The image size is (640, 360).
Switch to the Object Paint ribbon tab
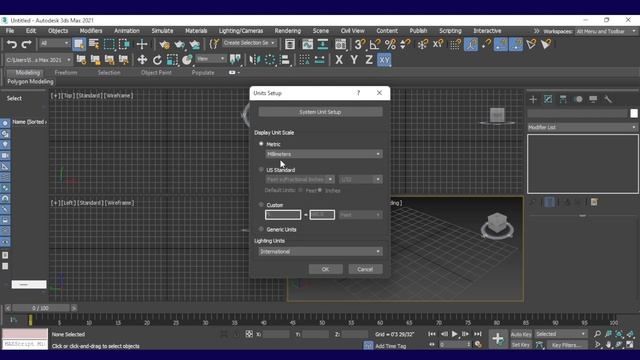click(x=156, y=73)
